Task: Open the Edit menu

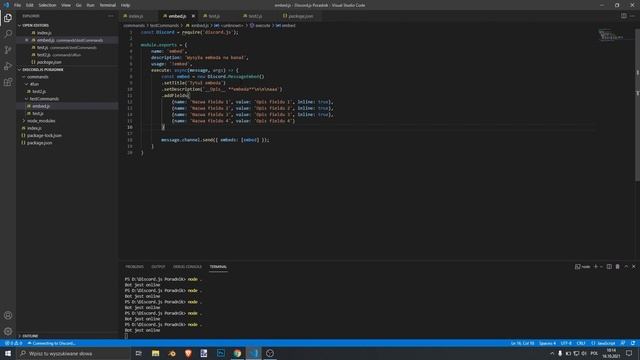Action: point(30,5)
